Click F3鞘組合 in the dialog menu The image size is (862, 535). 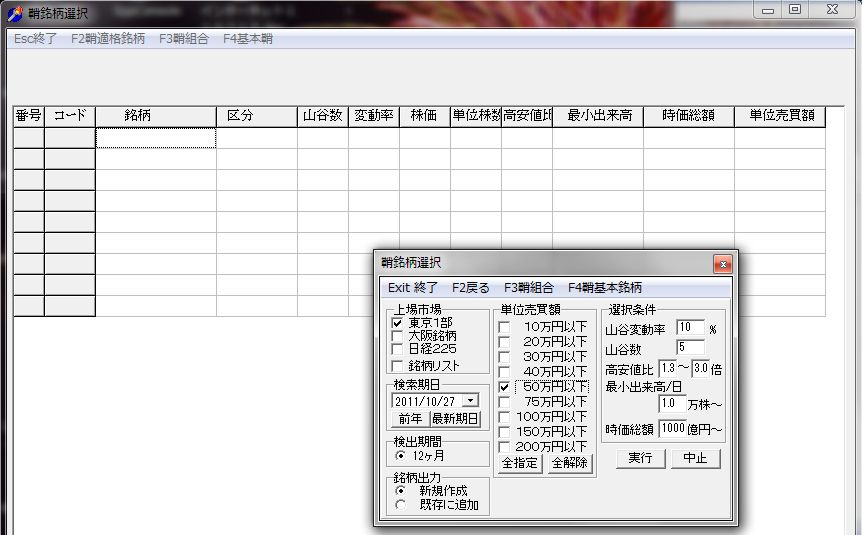pos(528,288)
